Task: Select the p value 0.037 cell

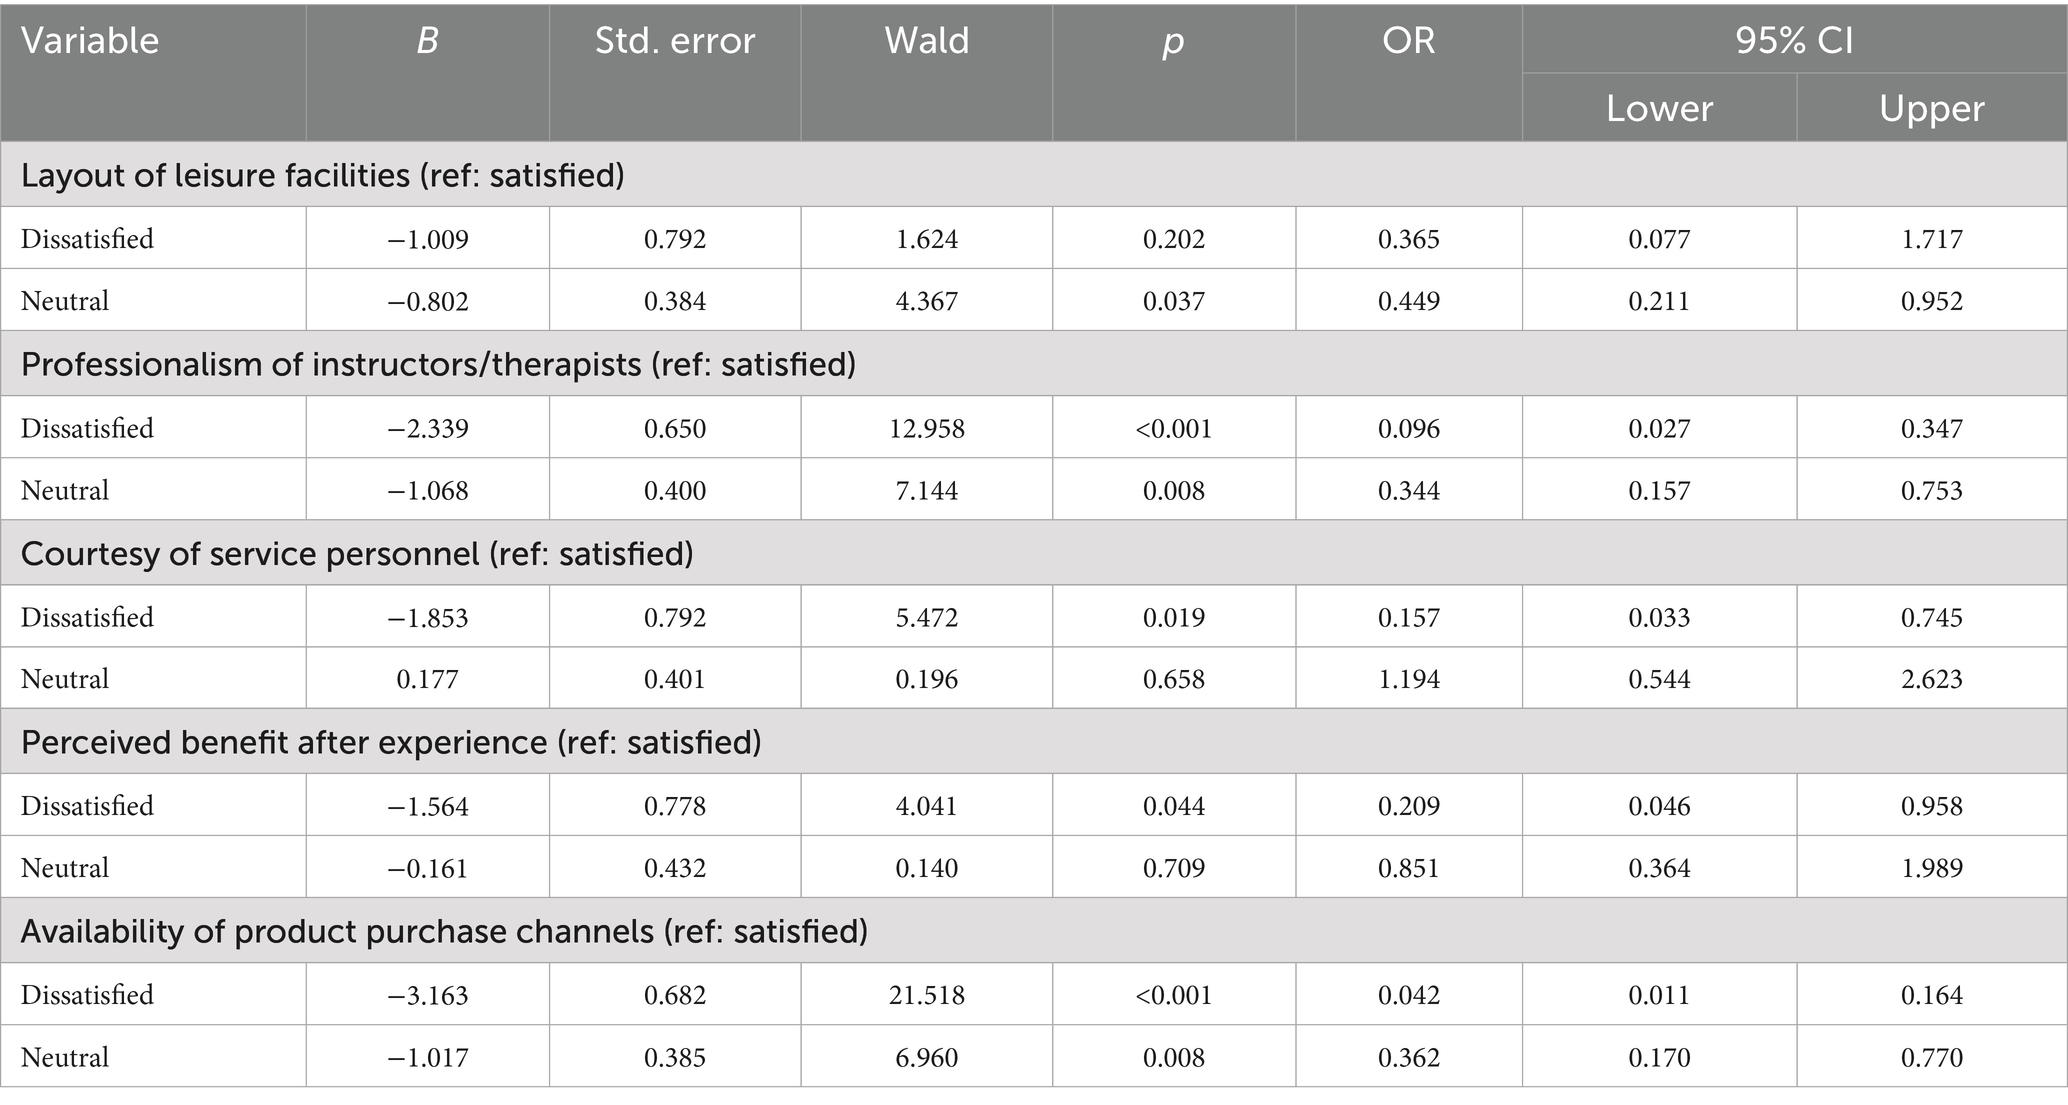Action: pyautogui.click(x=1173, y=301)
